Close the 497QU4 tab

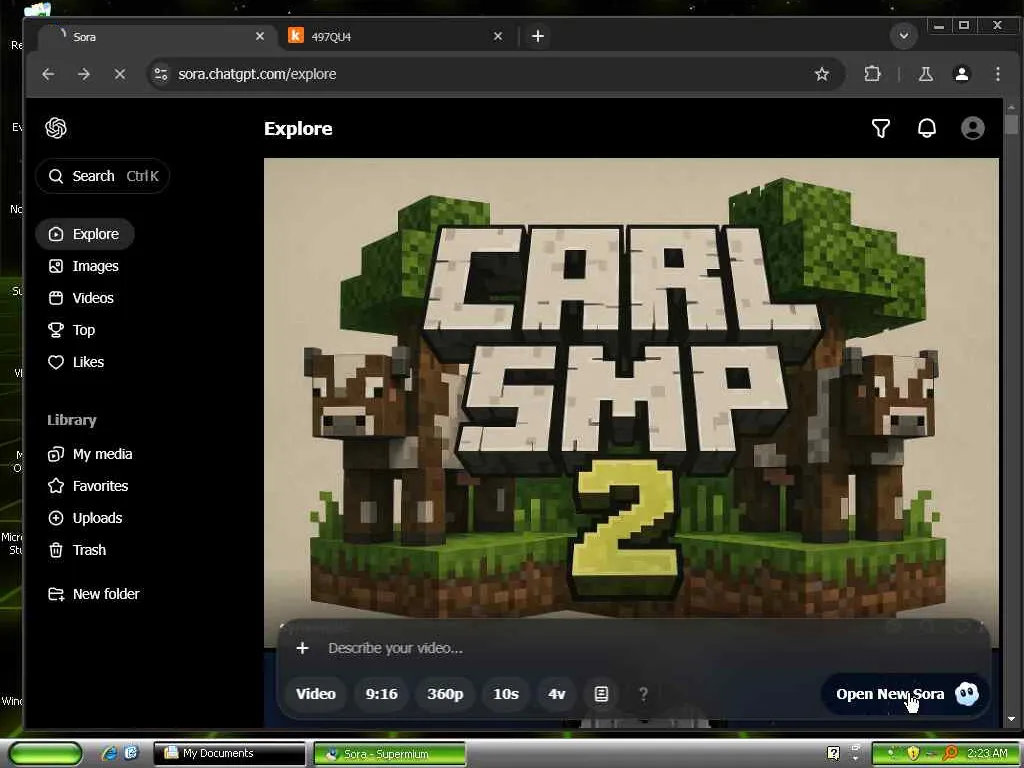click(x=498, y=37)
